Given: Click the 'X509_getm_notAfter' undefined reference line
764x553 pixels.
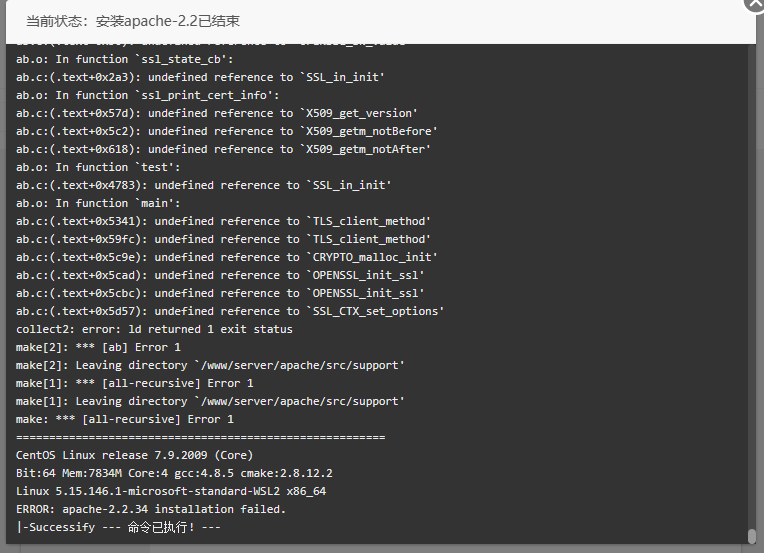Looking at the screenshot, I should point(223,150).
